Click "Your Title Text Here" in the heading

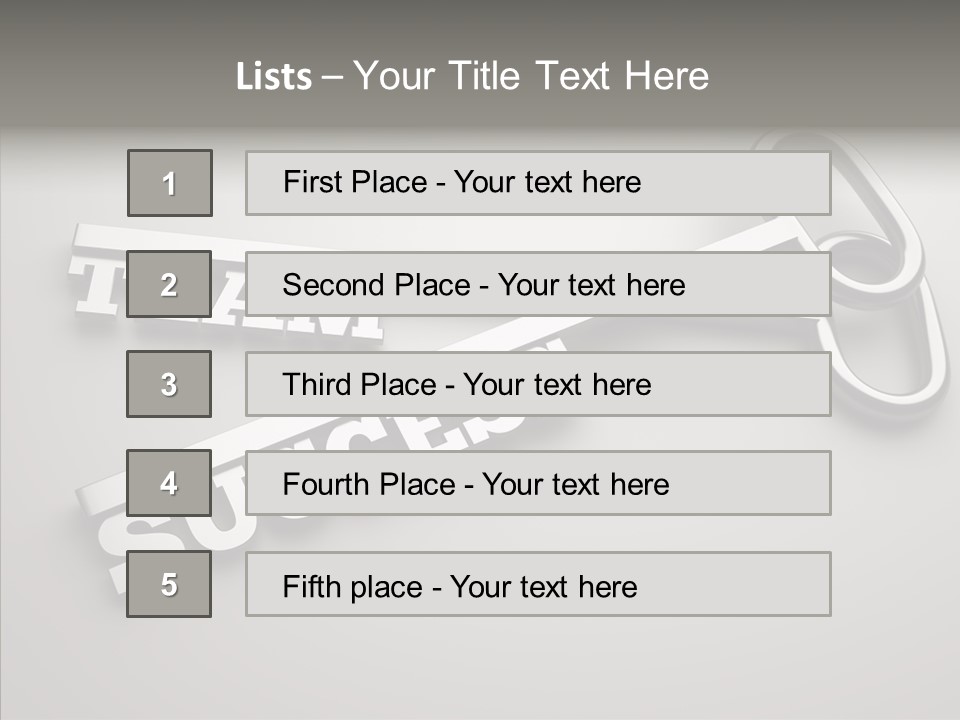click(x=531, y=77)
